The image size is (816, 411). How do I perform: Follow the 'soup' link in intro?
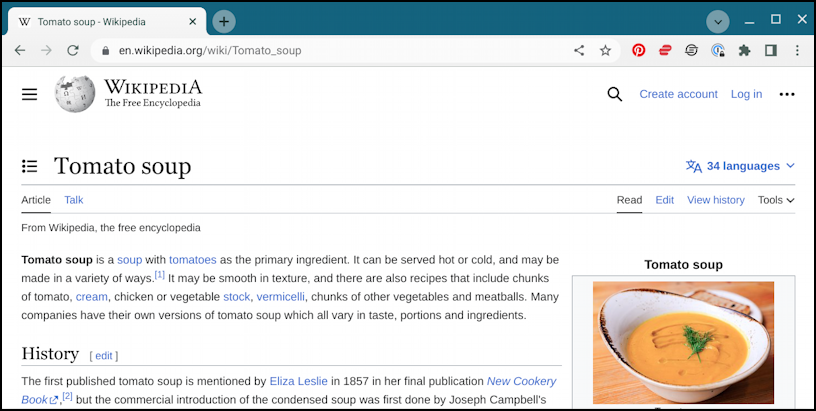[x=130, y=260]
